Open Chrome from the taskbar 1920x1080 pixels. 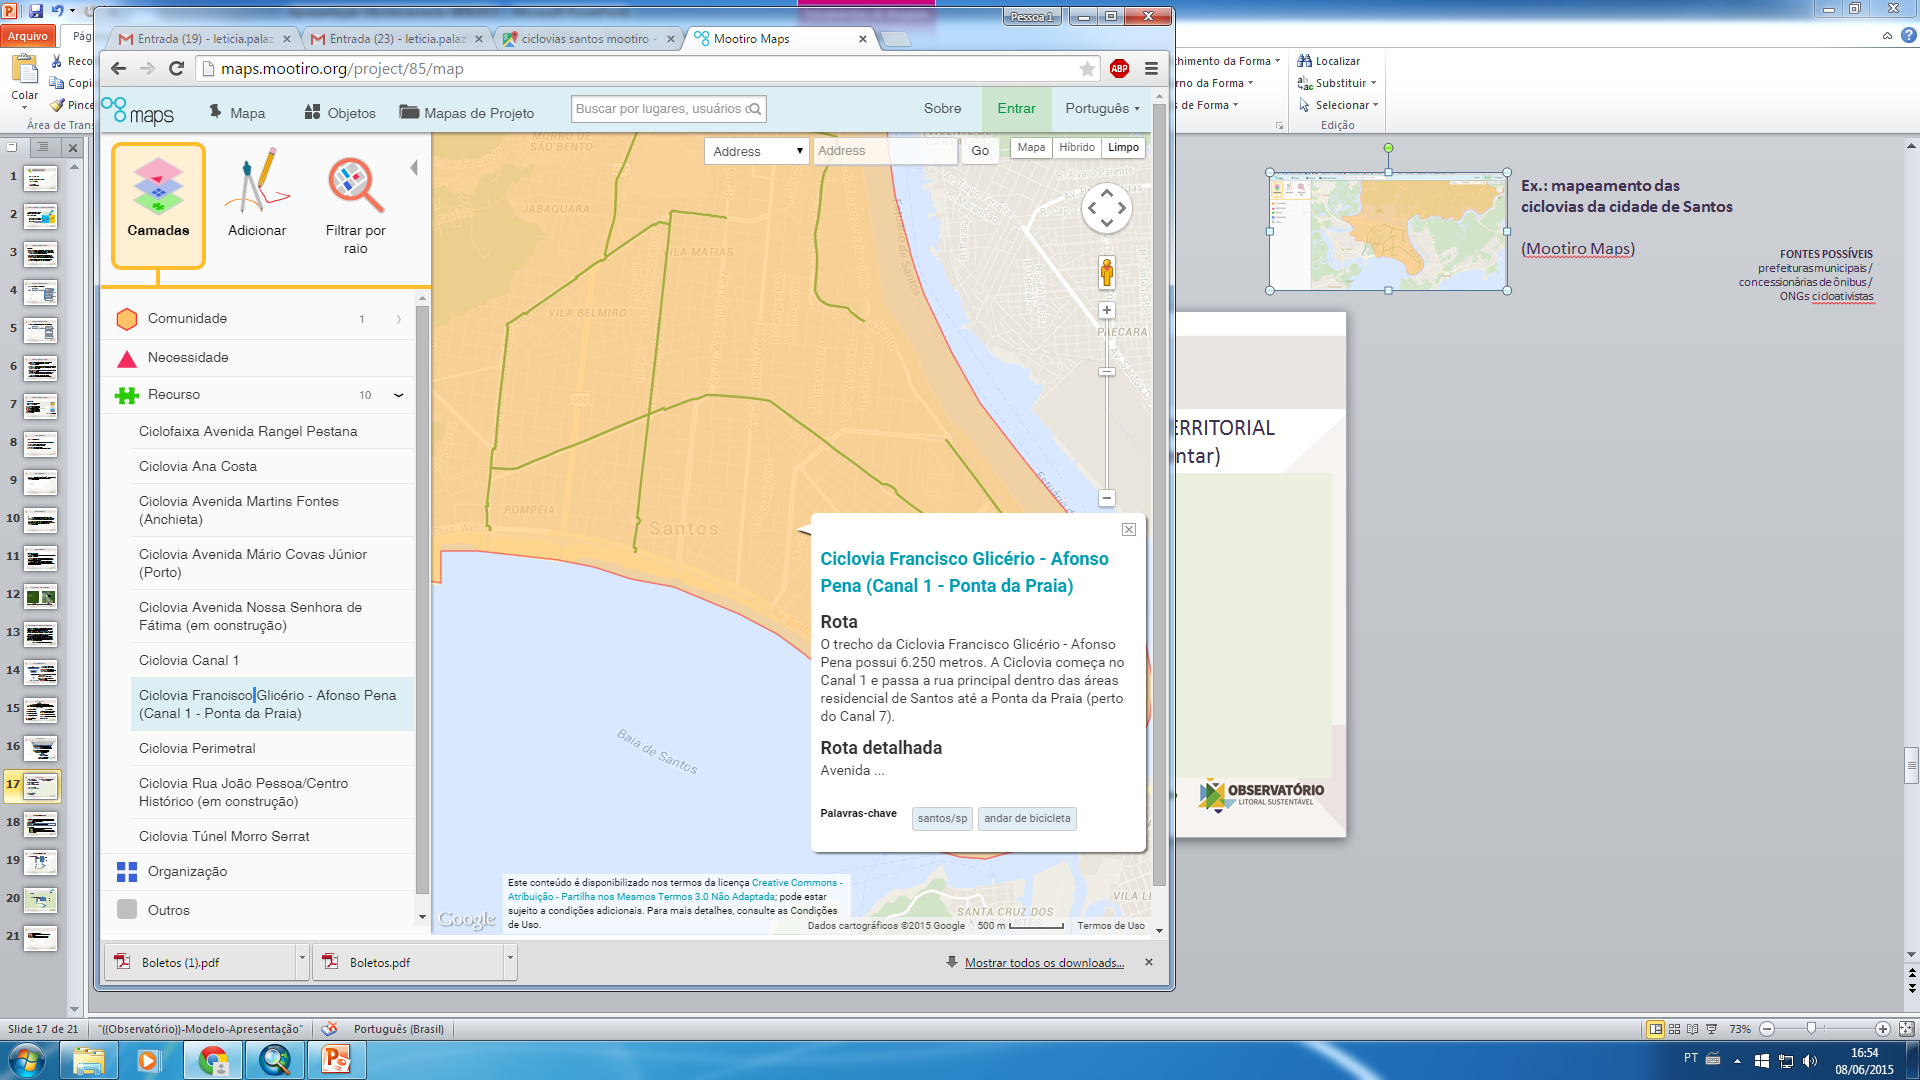[213, 1060]
